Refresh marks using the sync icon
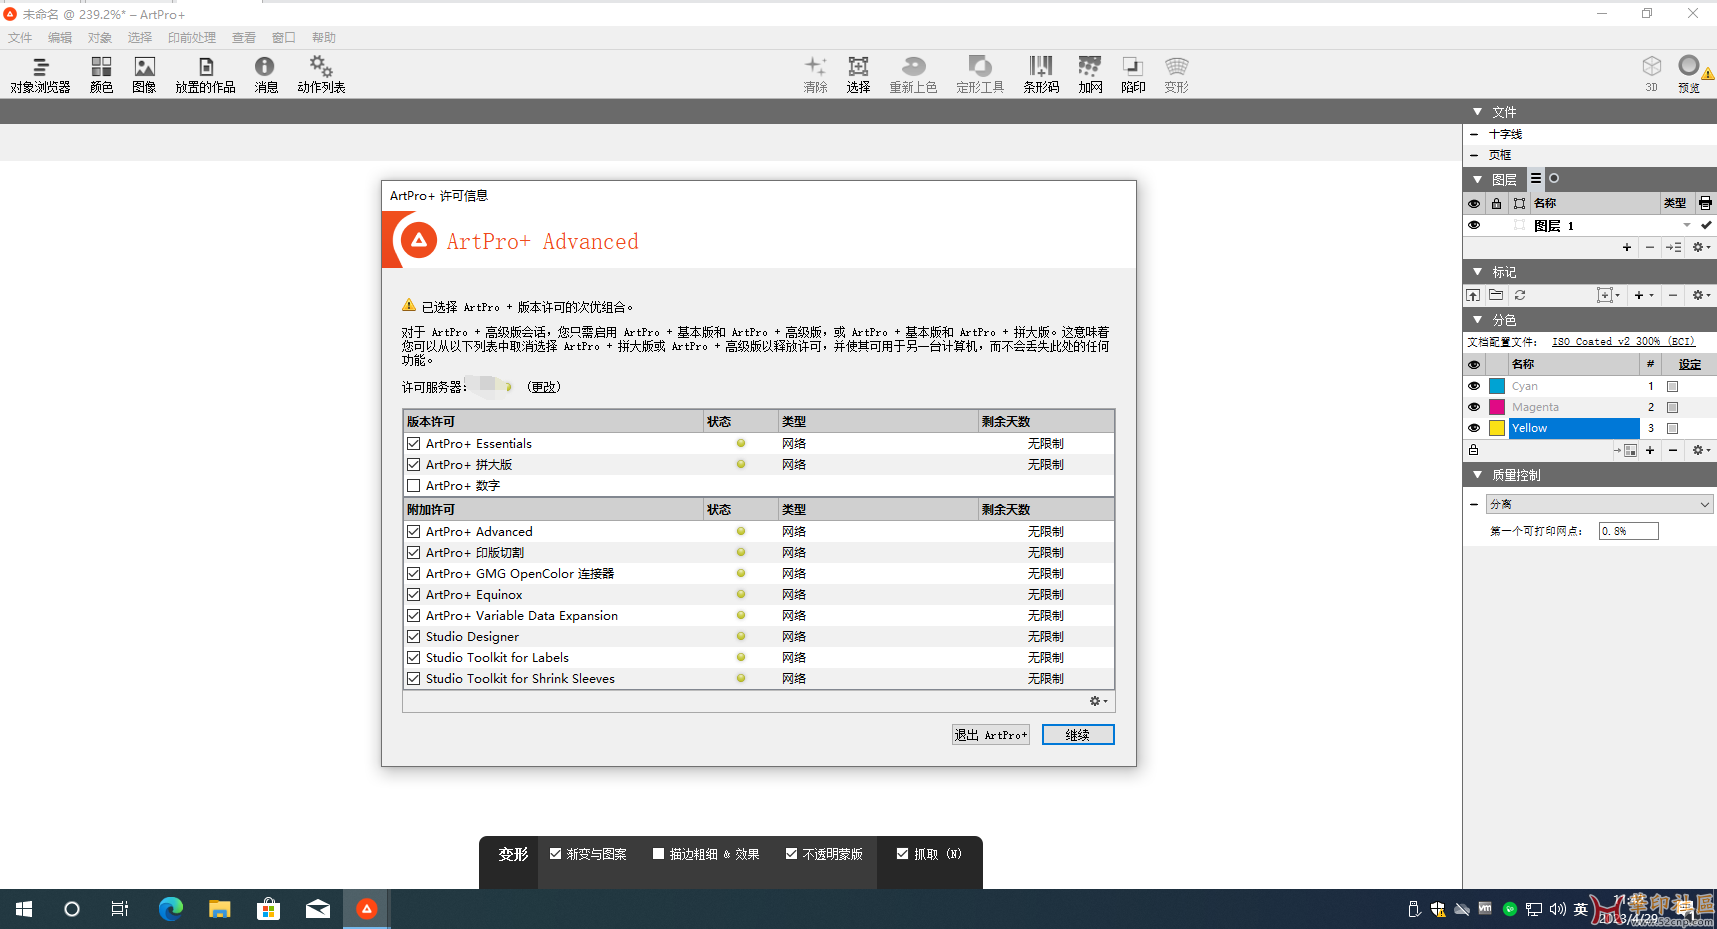Screen dimensions: 1717x929 [x=1520, y=295]
